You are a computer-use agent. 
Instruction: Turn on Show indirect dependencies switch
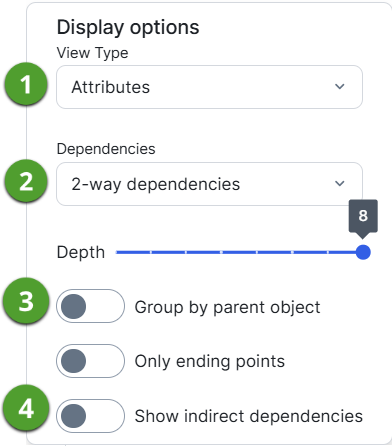tap(90, 416)
